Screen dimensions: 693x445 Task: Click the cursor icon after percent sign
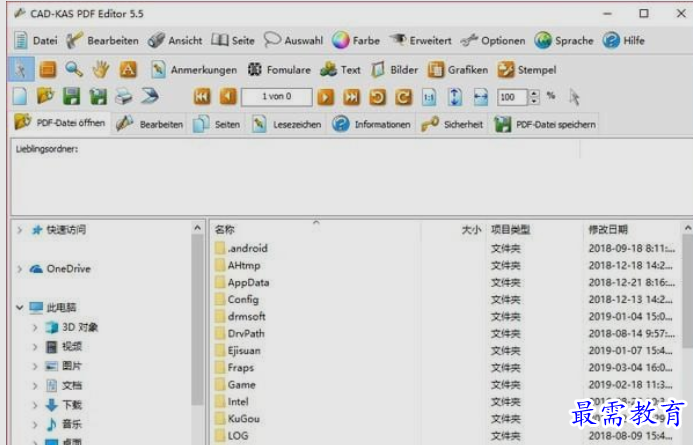click(574, 97)
